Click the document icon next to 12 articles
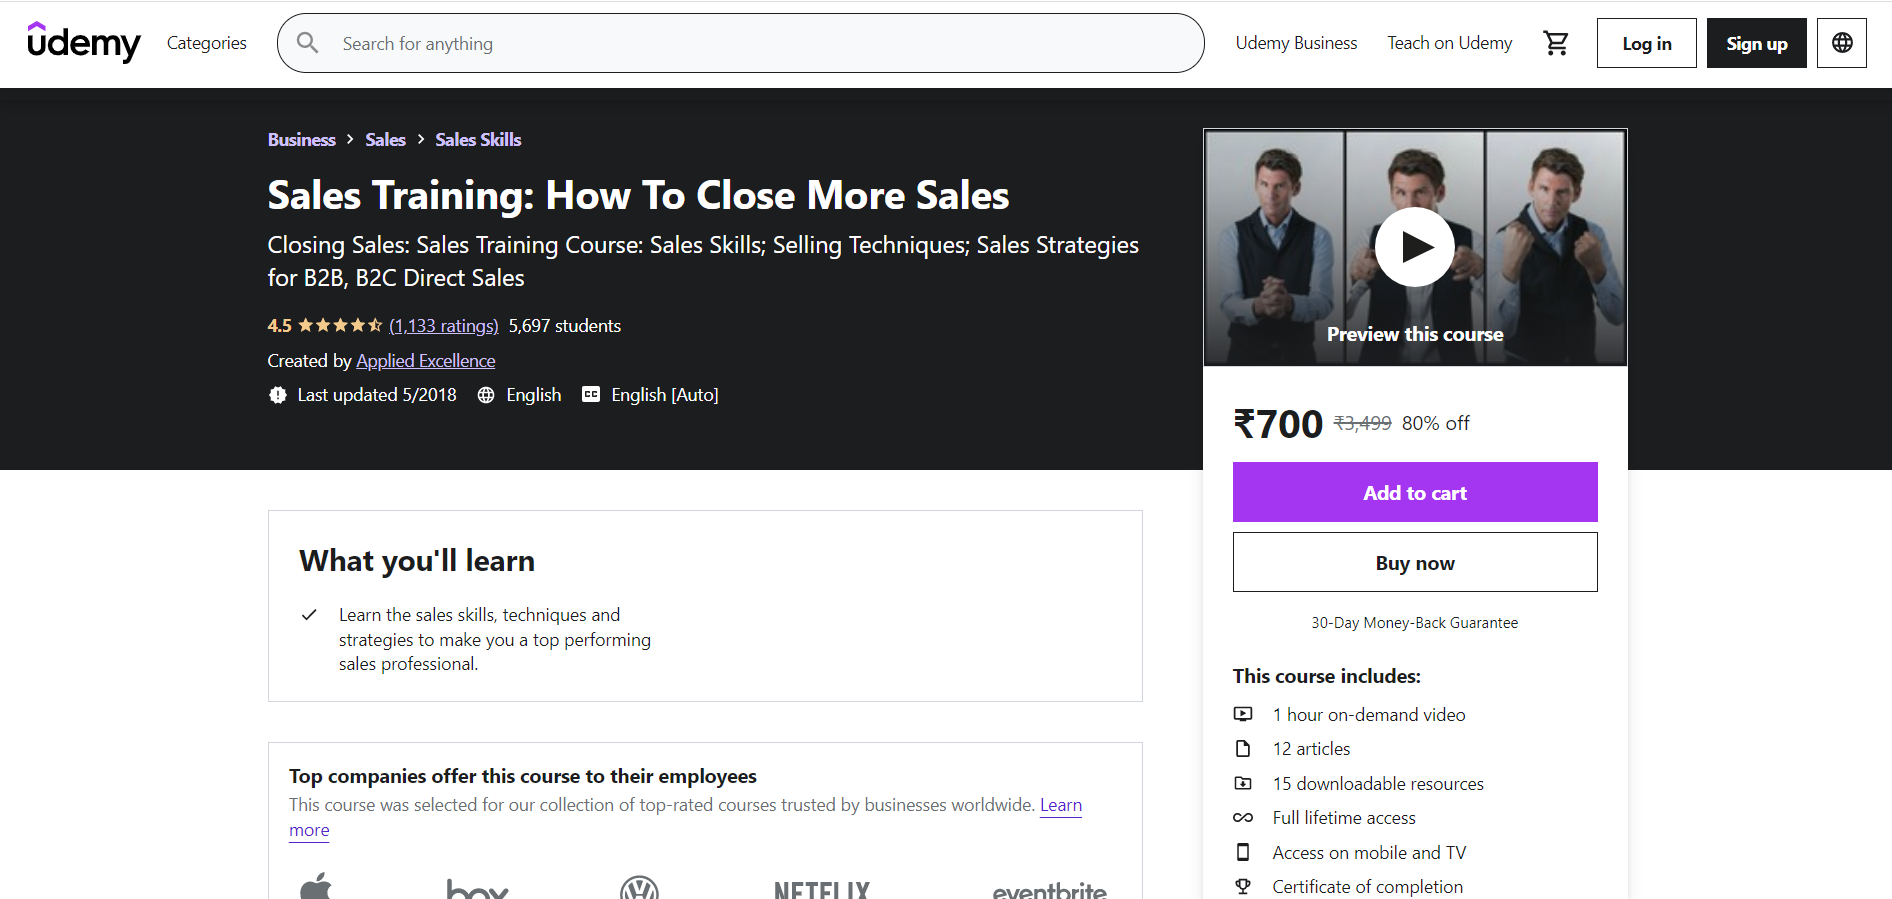Image resolution: width=1892 pixels, height=899 pixels. coord(1243,748)
